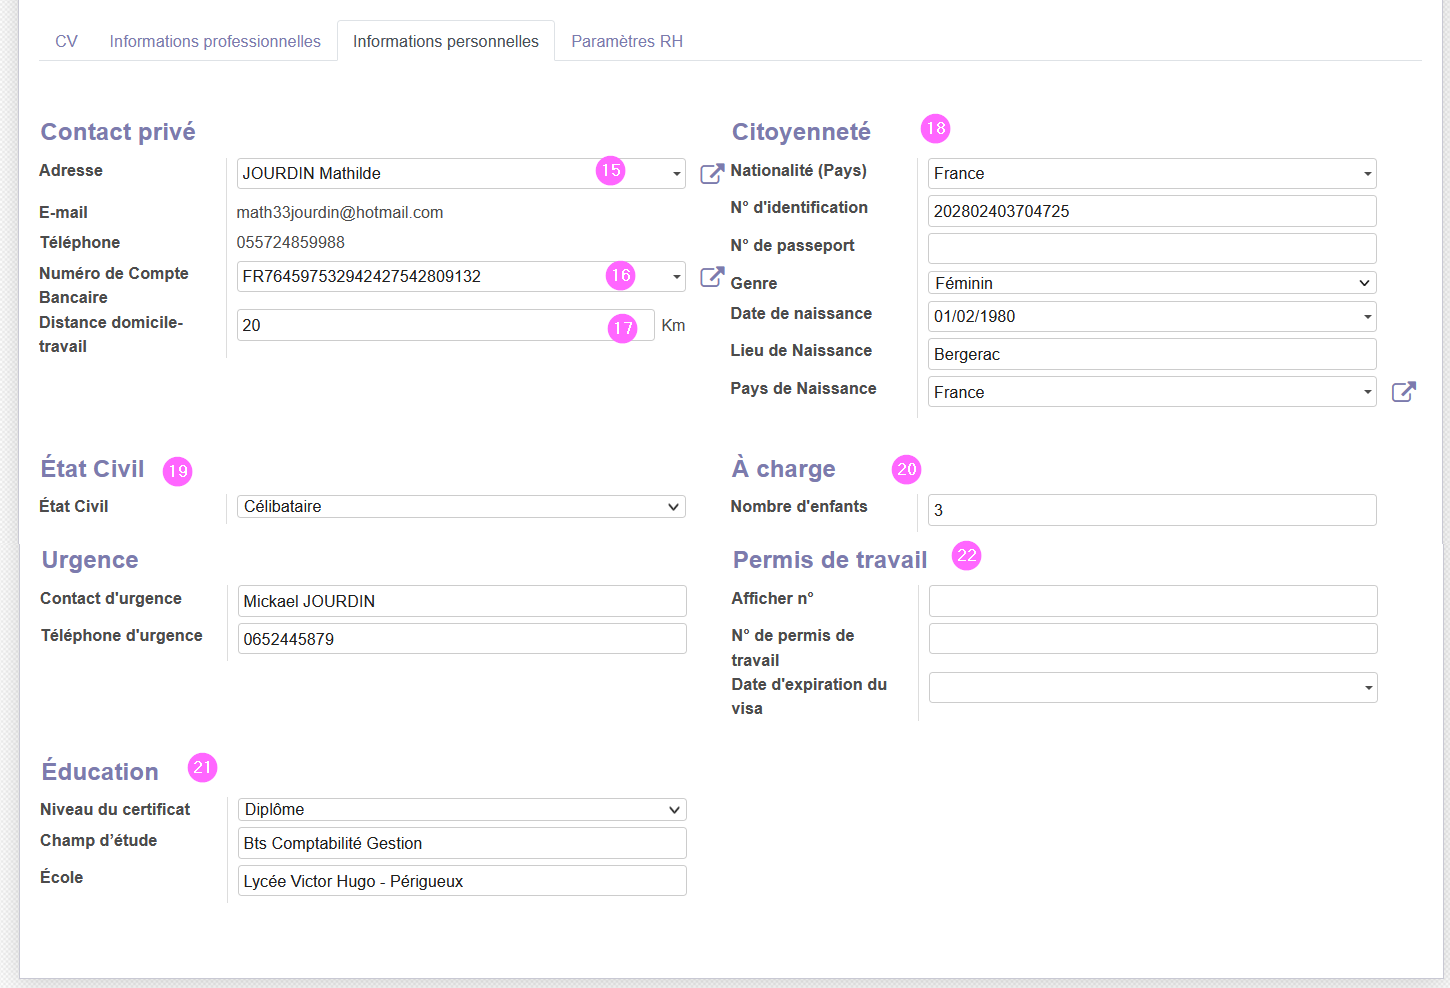Open Niveau du certificat select showing Diplôme
This screenshot has width=1450, height=988.
462,809
